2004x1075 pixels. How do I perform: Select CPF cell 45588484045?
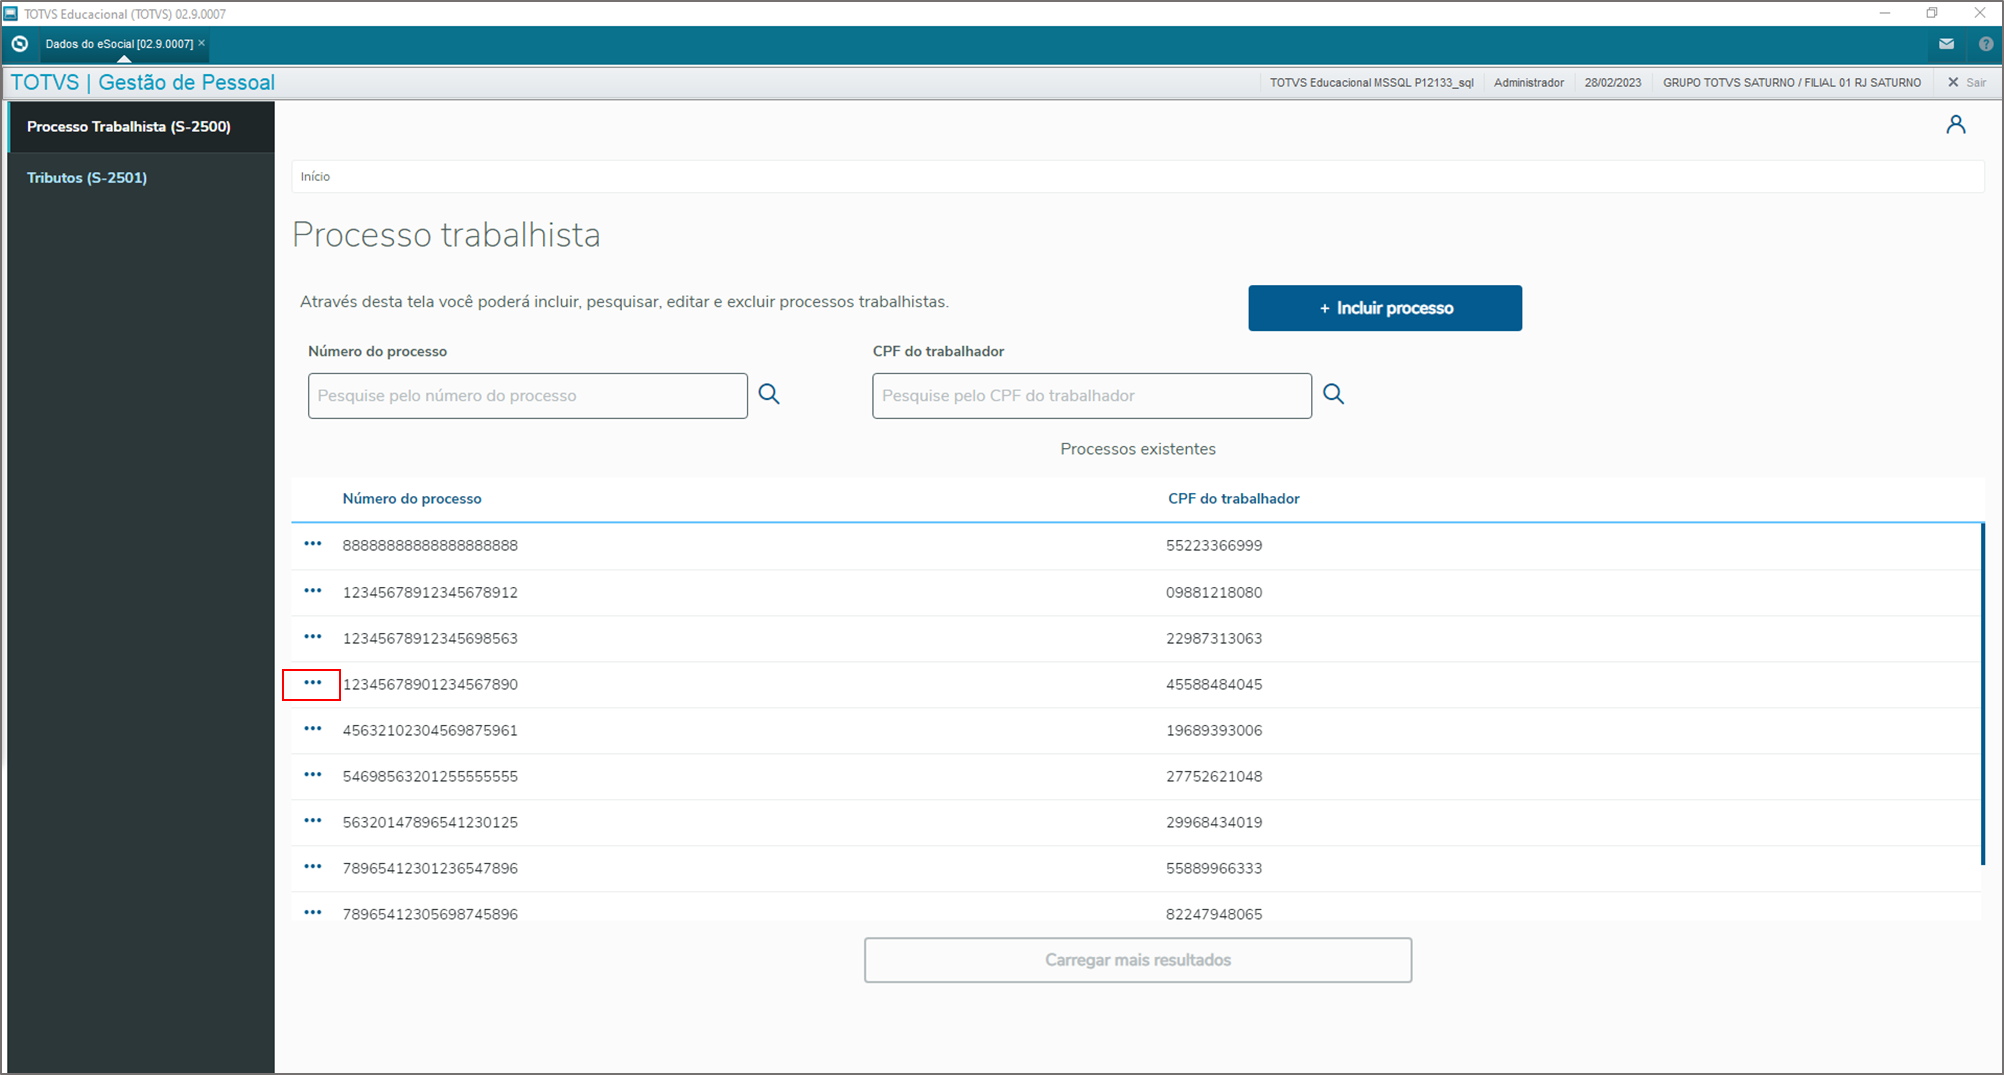point(1214,685)
